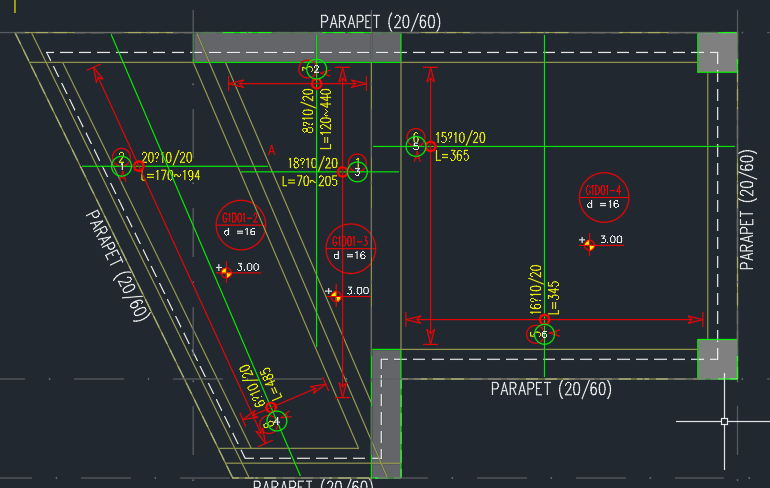Select the G1D01-2 slab tag circle

(240, 226)
